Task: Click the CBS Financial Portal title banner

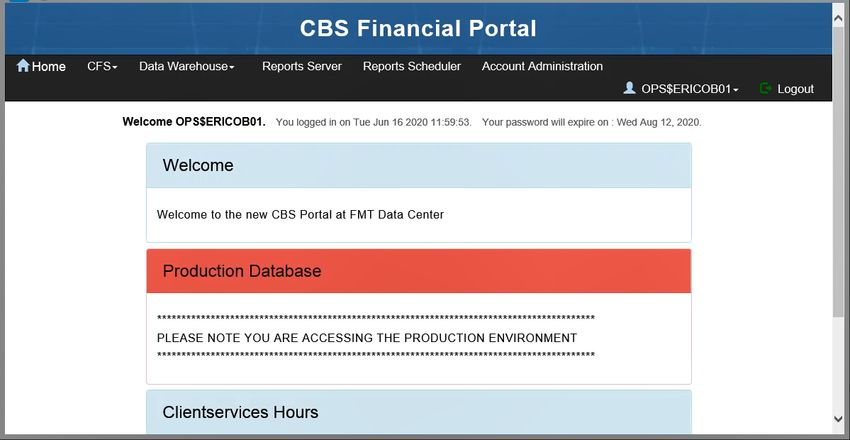Action: click(x=418, y=28)
